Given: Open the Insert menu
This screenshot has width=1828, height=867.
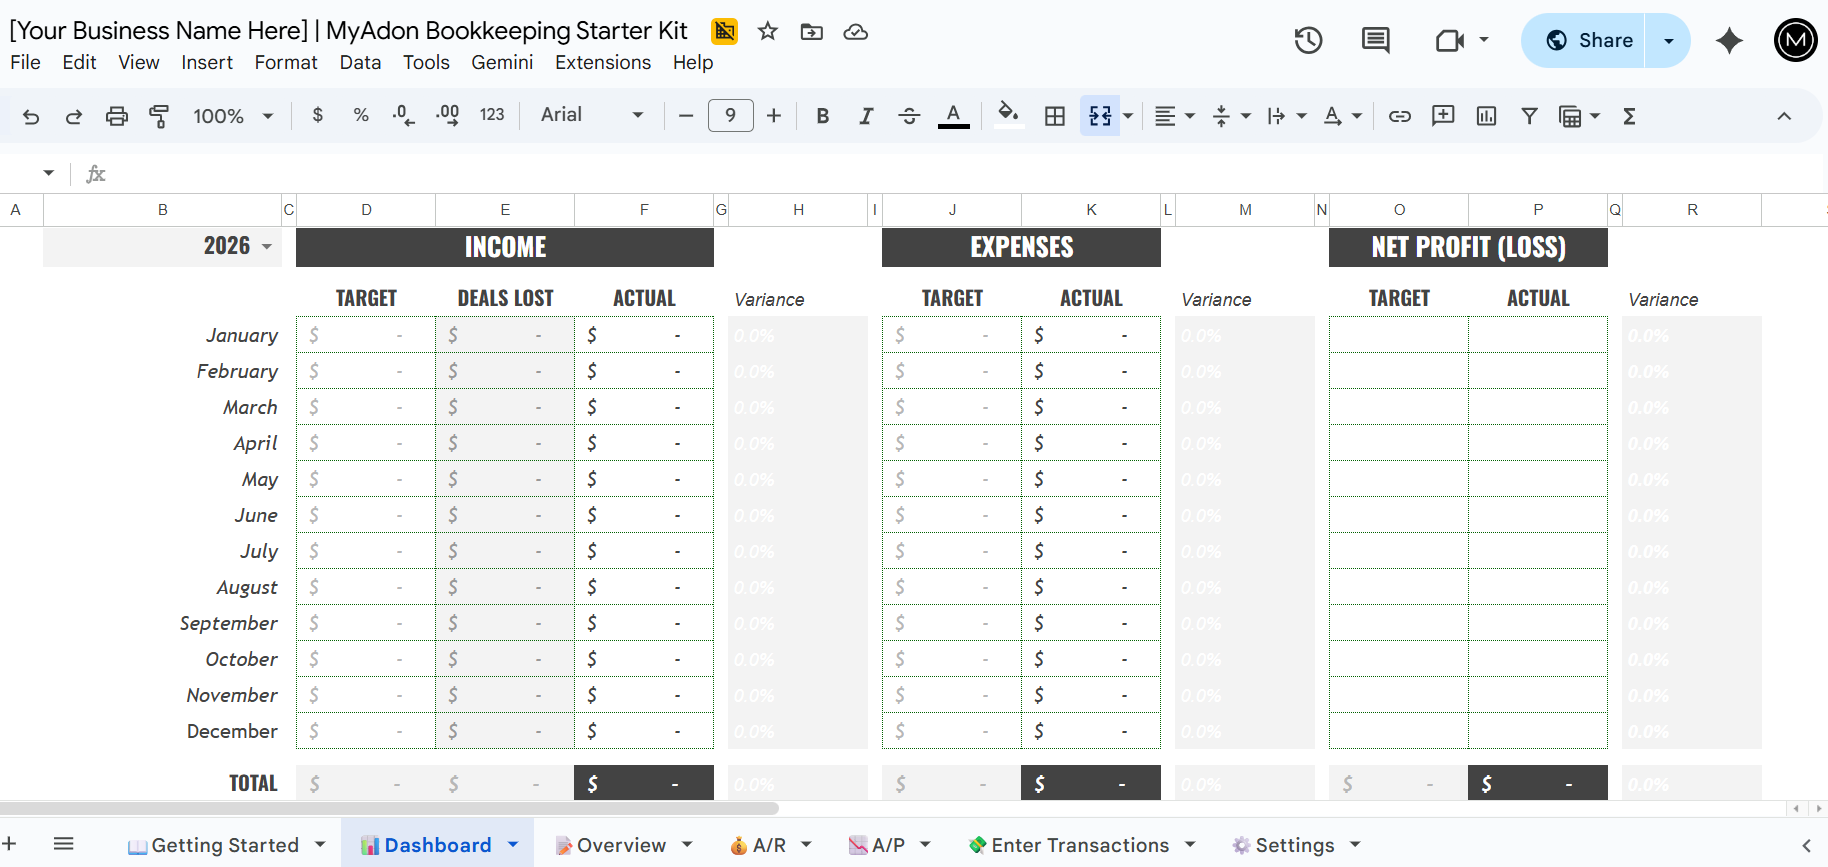Looking at the screenshot, I should (x=207, y=62).
